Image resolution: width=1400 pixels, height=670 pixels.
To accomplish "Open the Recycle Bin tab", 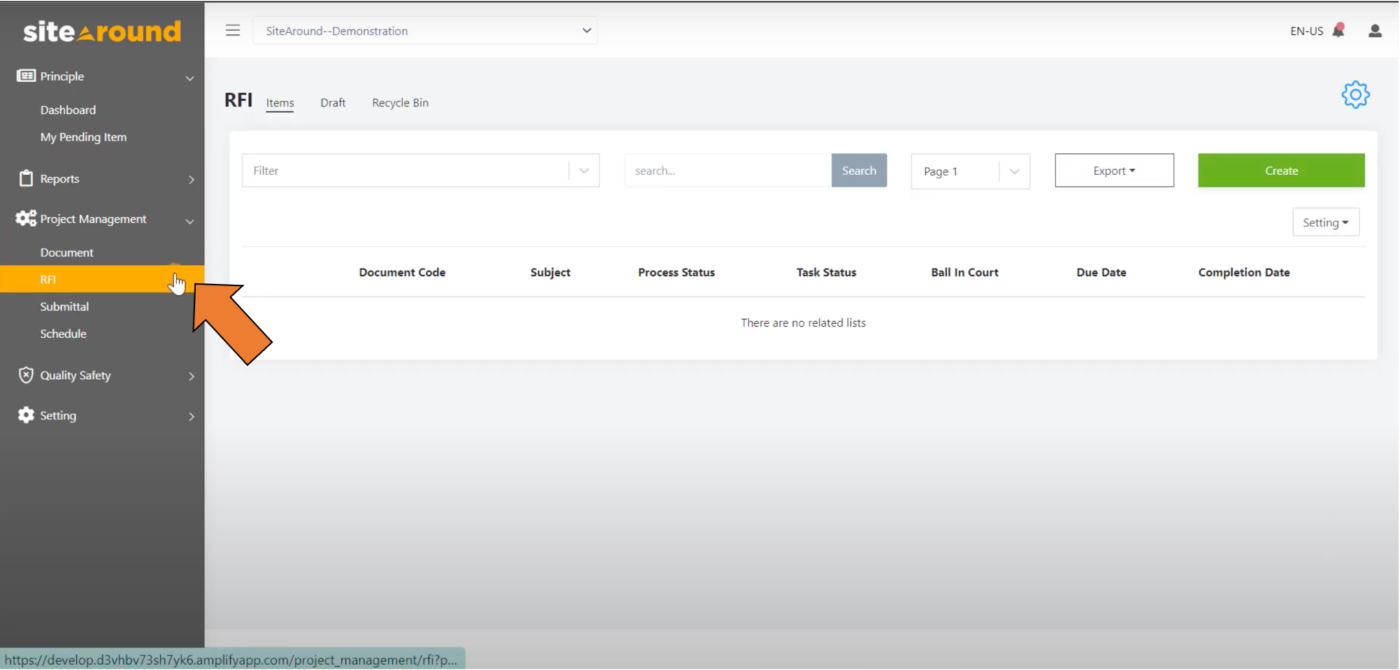I will click(399, 102).
